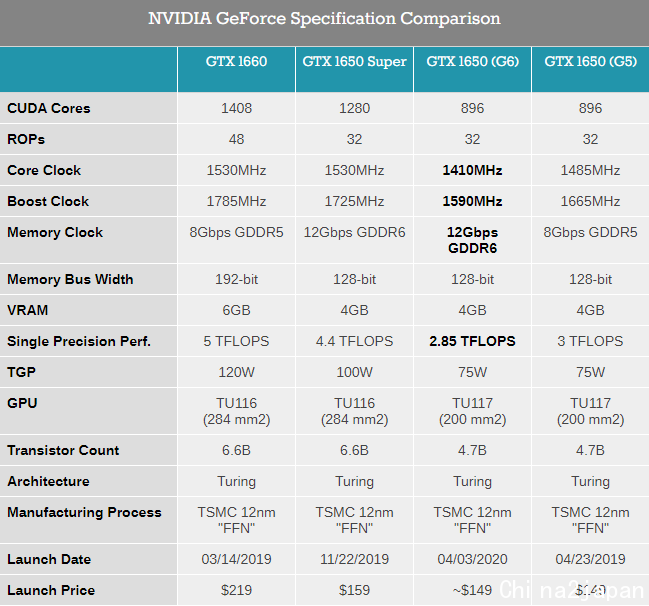Image resolution: width=649 pixels, height=606 pixels.
Task: Select the TU117 cell for GTX 1650 (G6)
Action: tap(472, 411)
